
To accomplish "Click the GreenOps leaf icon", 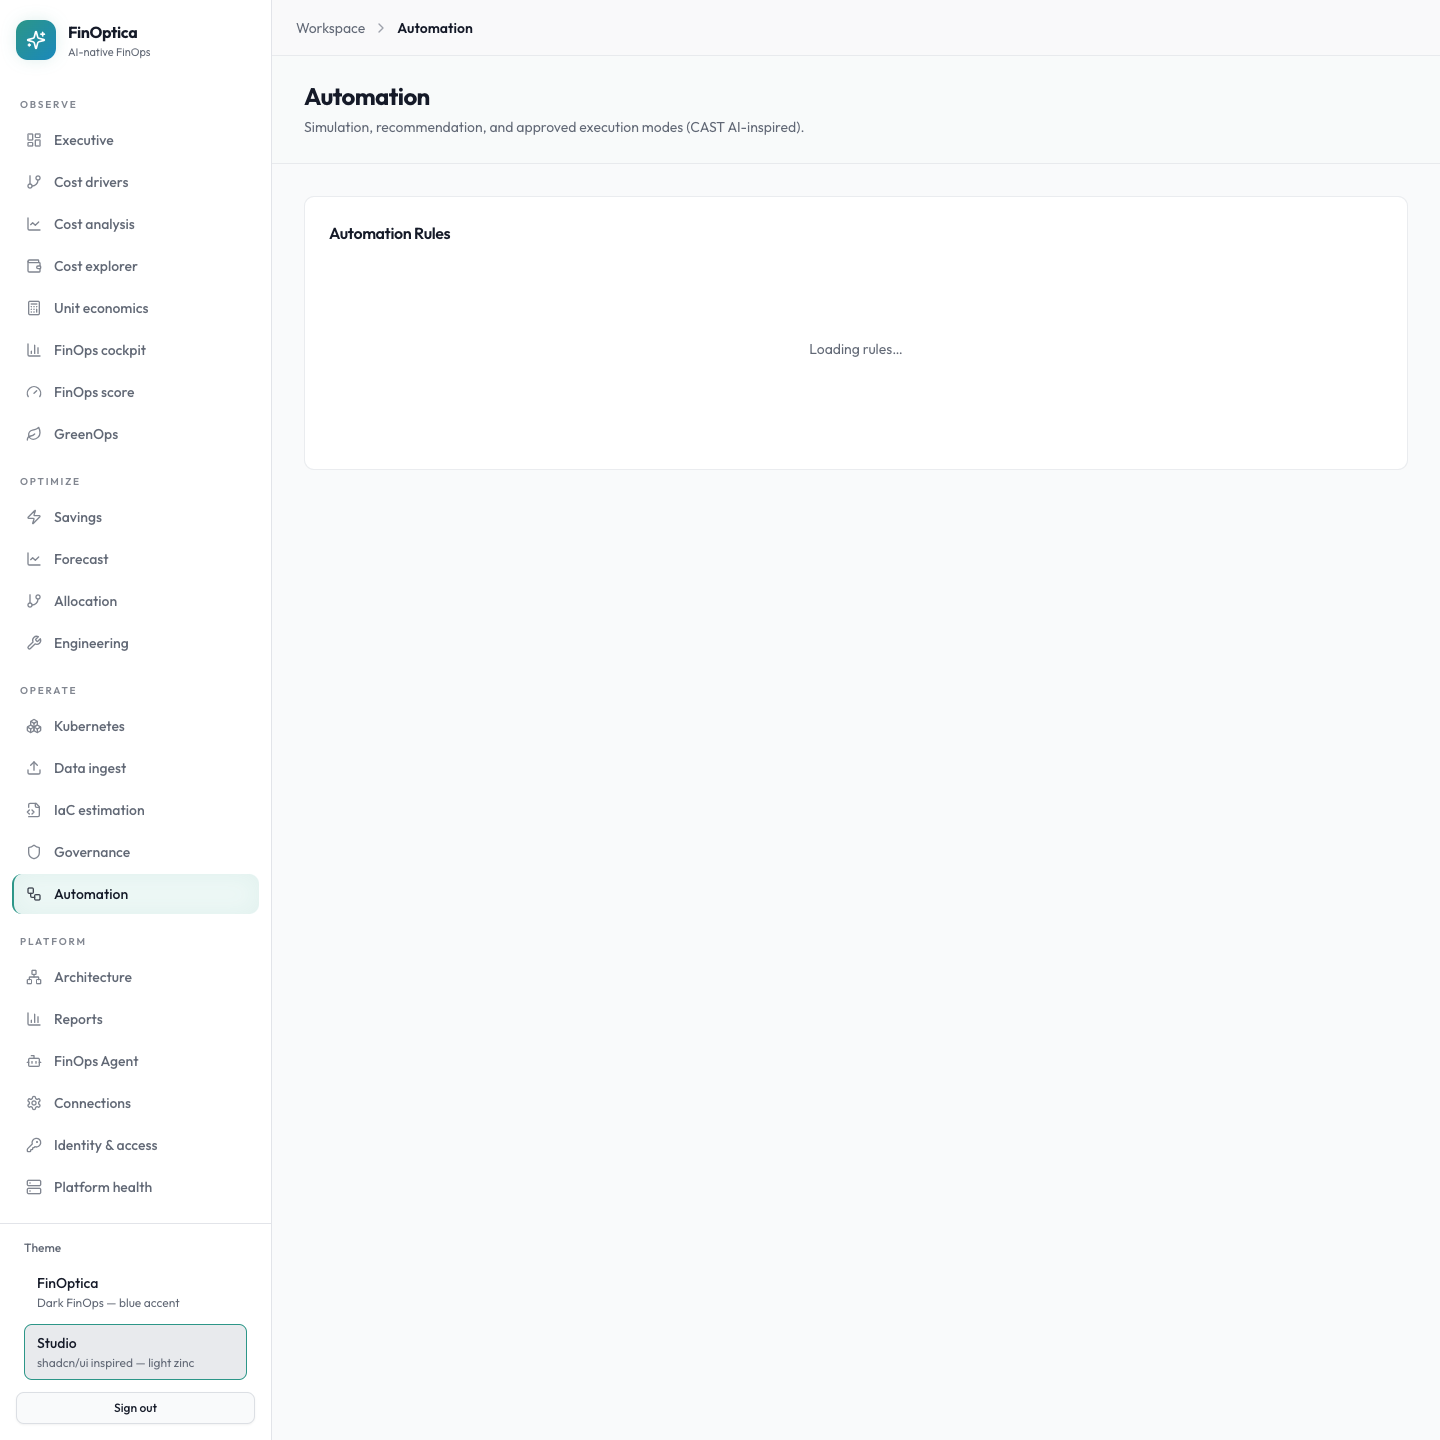I will tap(34, 434).
